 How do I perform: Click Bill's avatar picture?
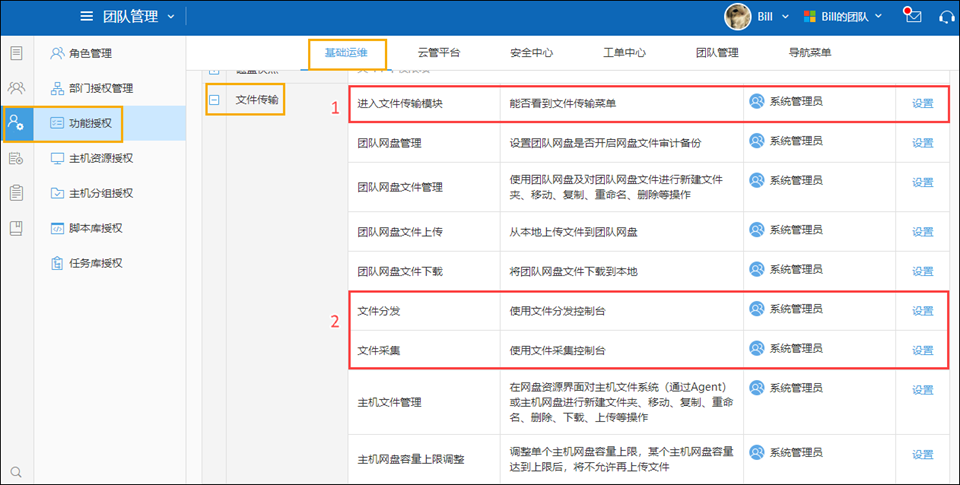[738, 17]
